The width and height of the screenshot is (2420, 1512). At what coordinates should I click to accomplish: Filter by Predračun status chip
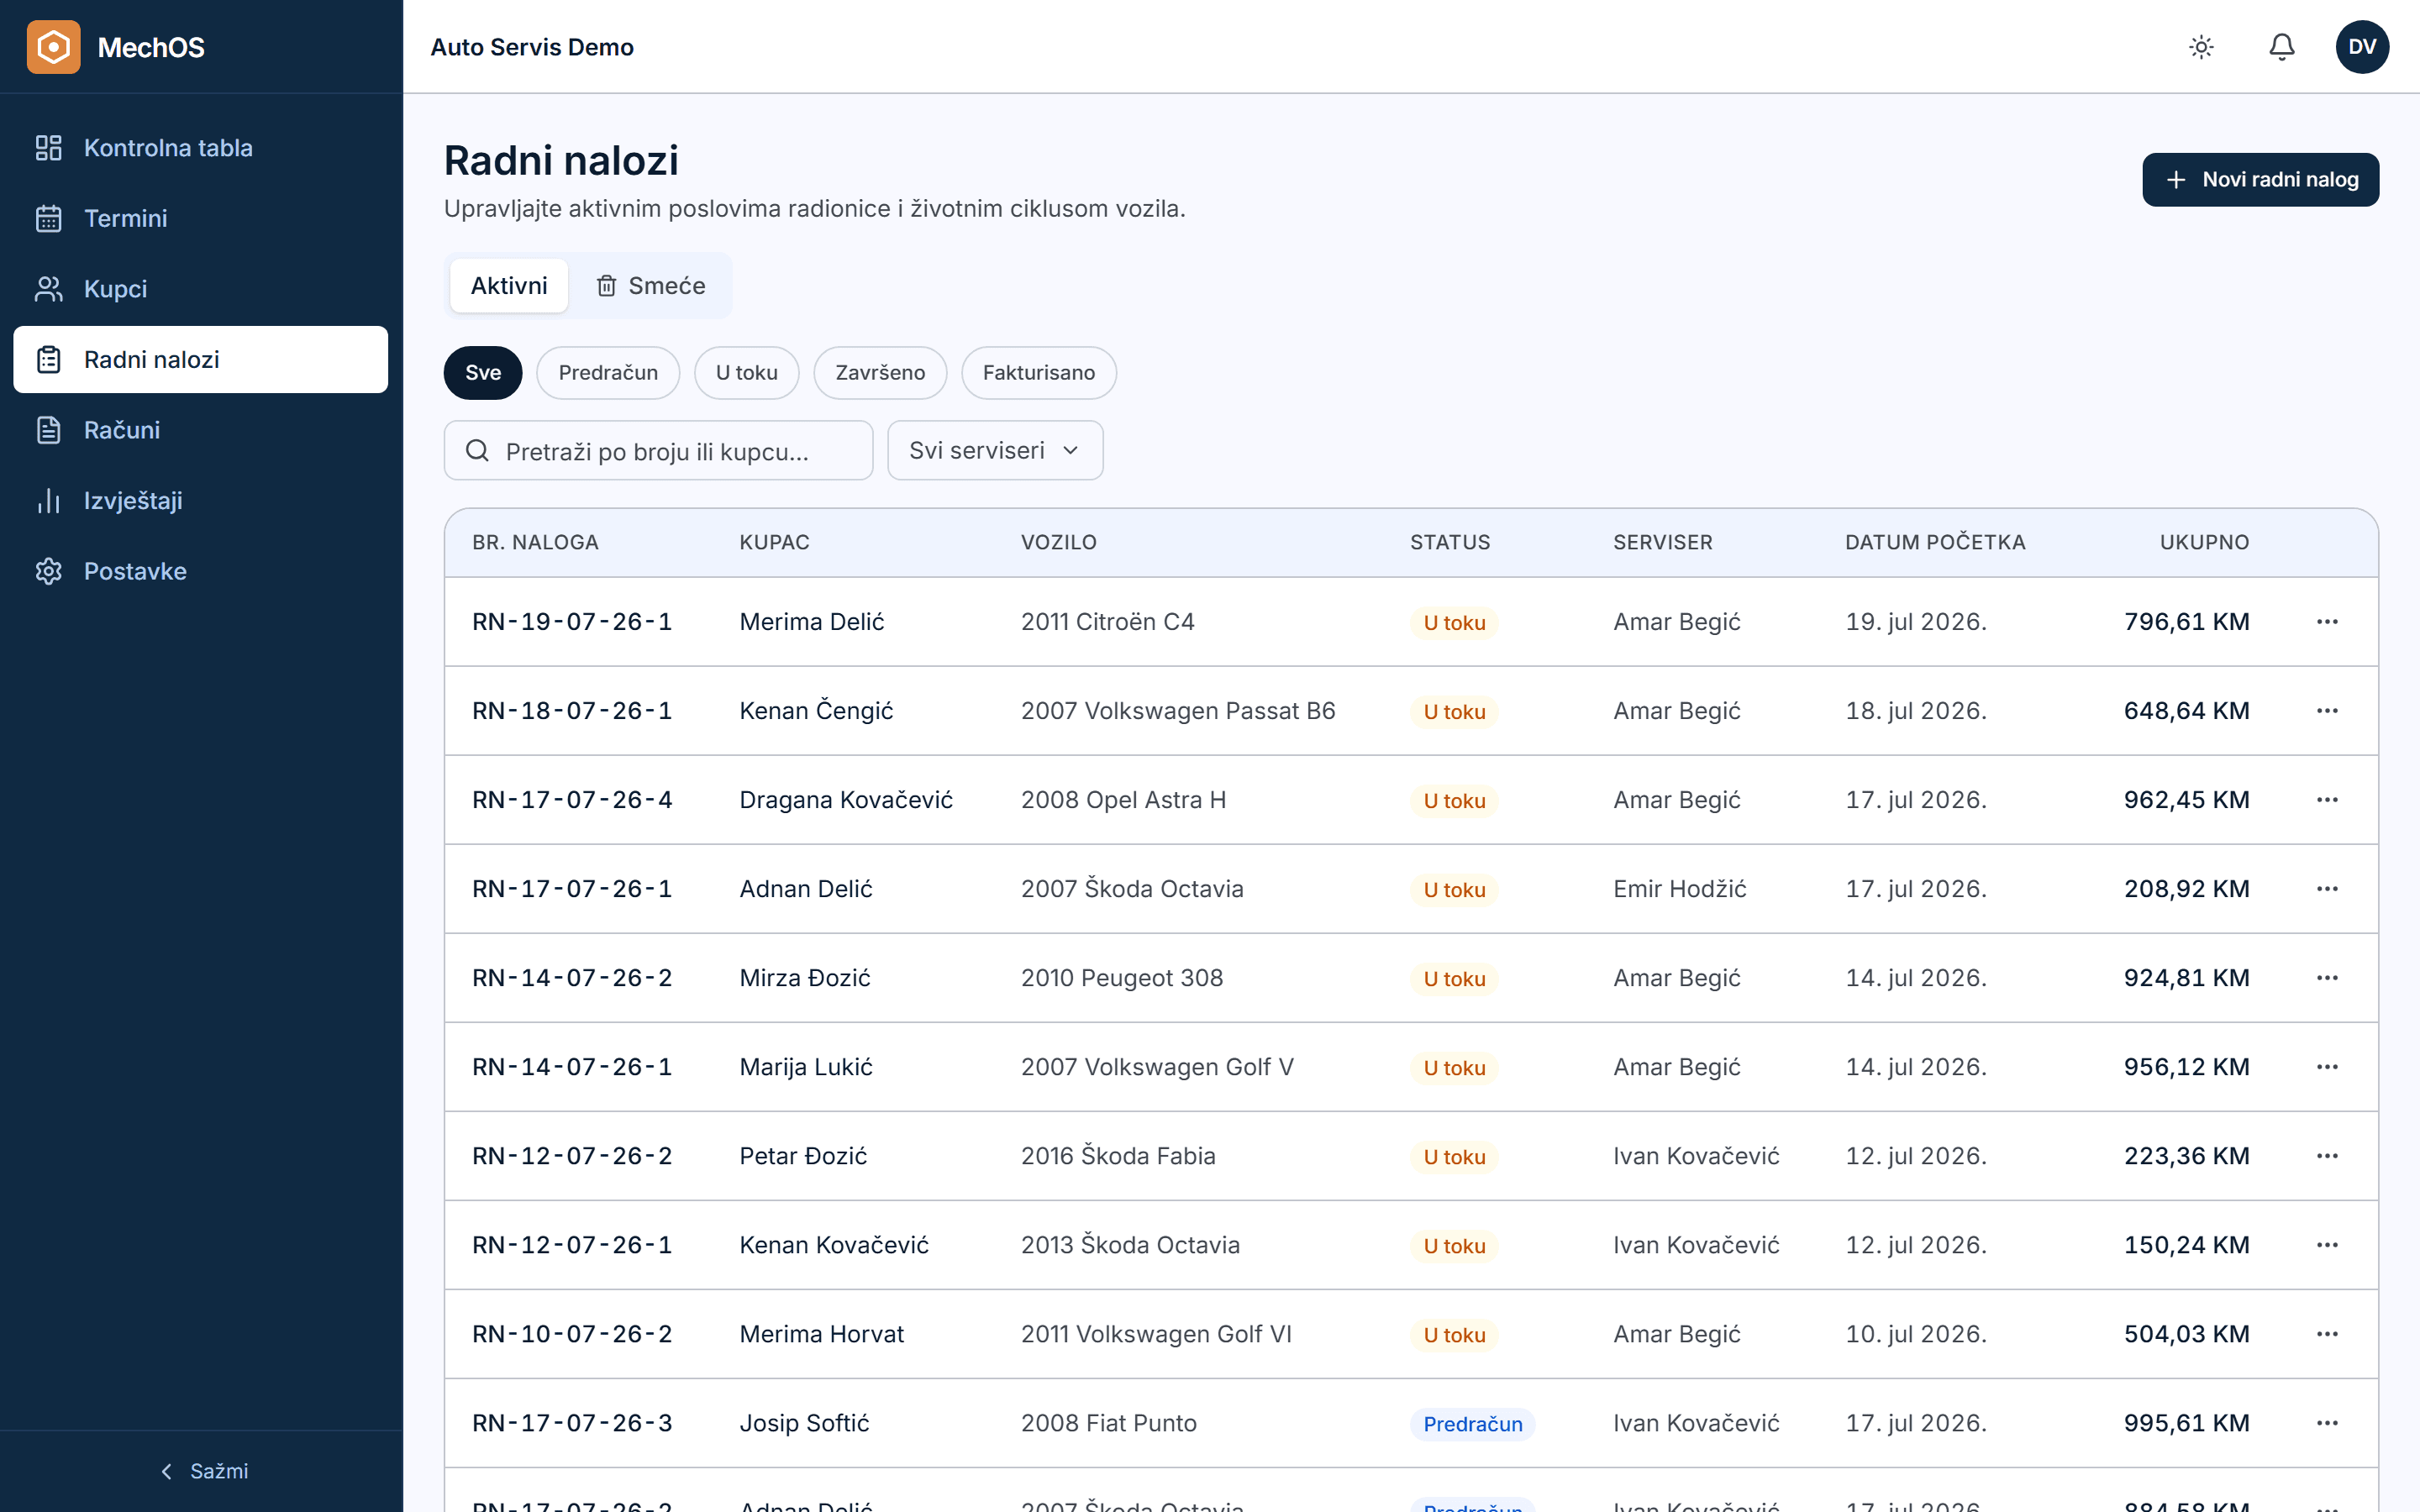[608, 373]
